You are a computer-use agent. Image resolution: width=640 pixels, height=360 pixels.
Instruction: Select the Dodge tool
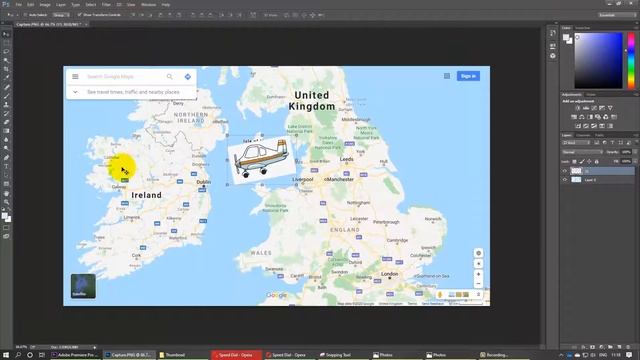click(x=6, y=149)
